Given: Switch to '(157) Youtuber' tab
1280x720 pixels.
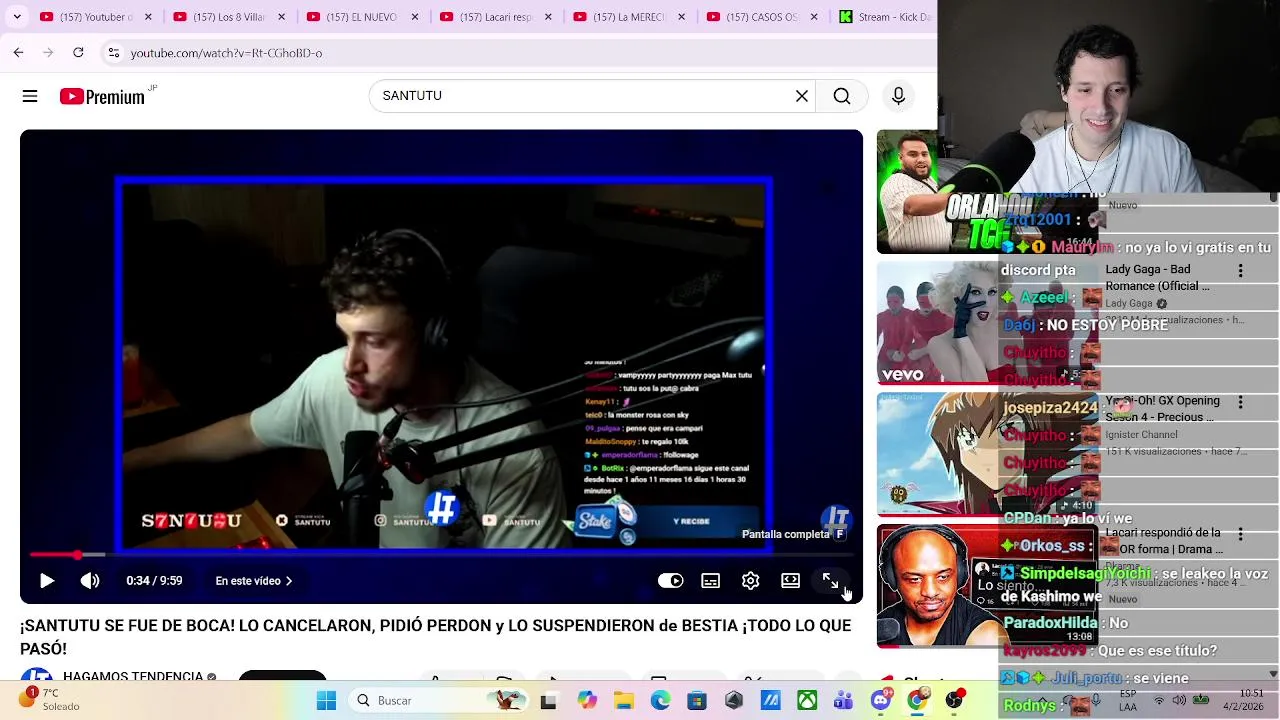Looking at the screenshot, I should [88, 17].
